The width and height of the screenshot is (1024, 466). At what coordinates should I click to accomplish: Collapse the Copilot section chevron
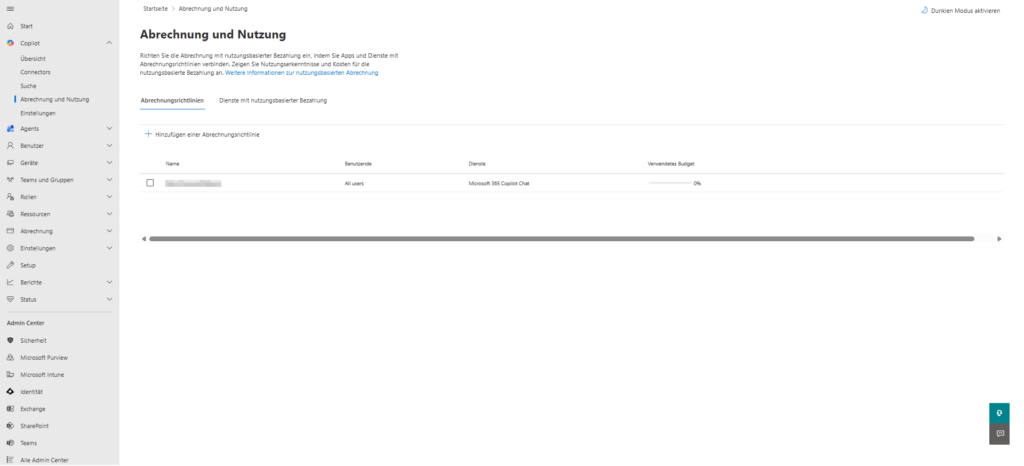click(x=109, y=43)
